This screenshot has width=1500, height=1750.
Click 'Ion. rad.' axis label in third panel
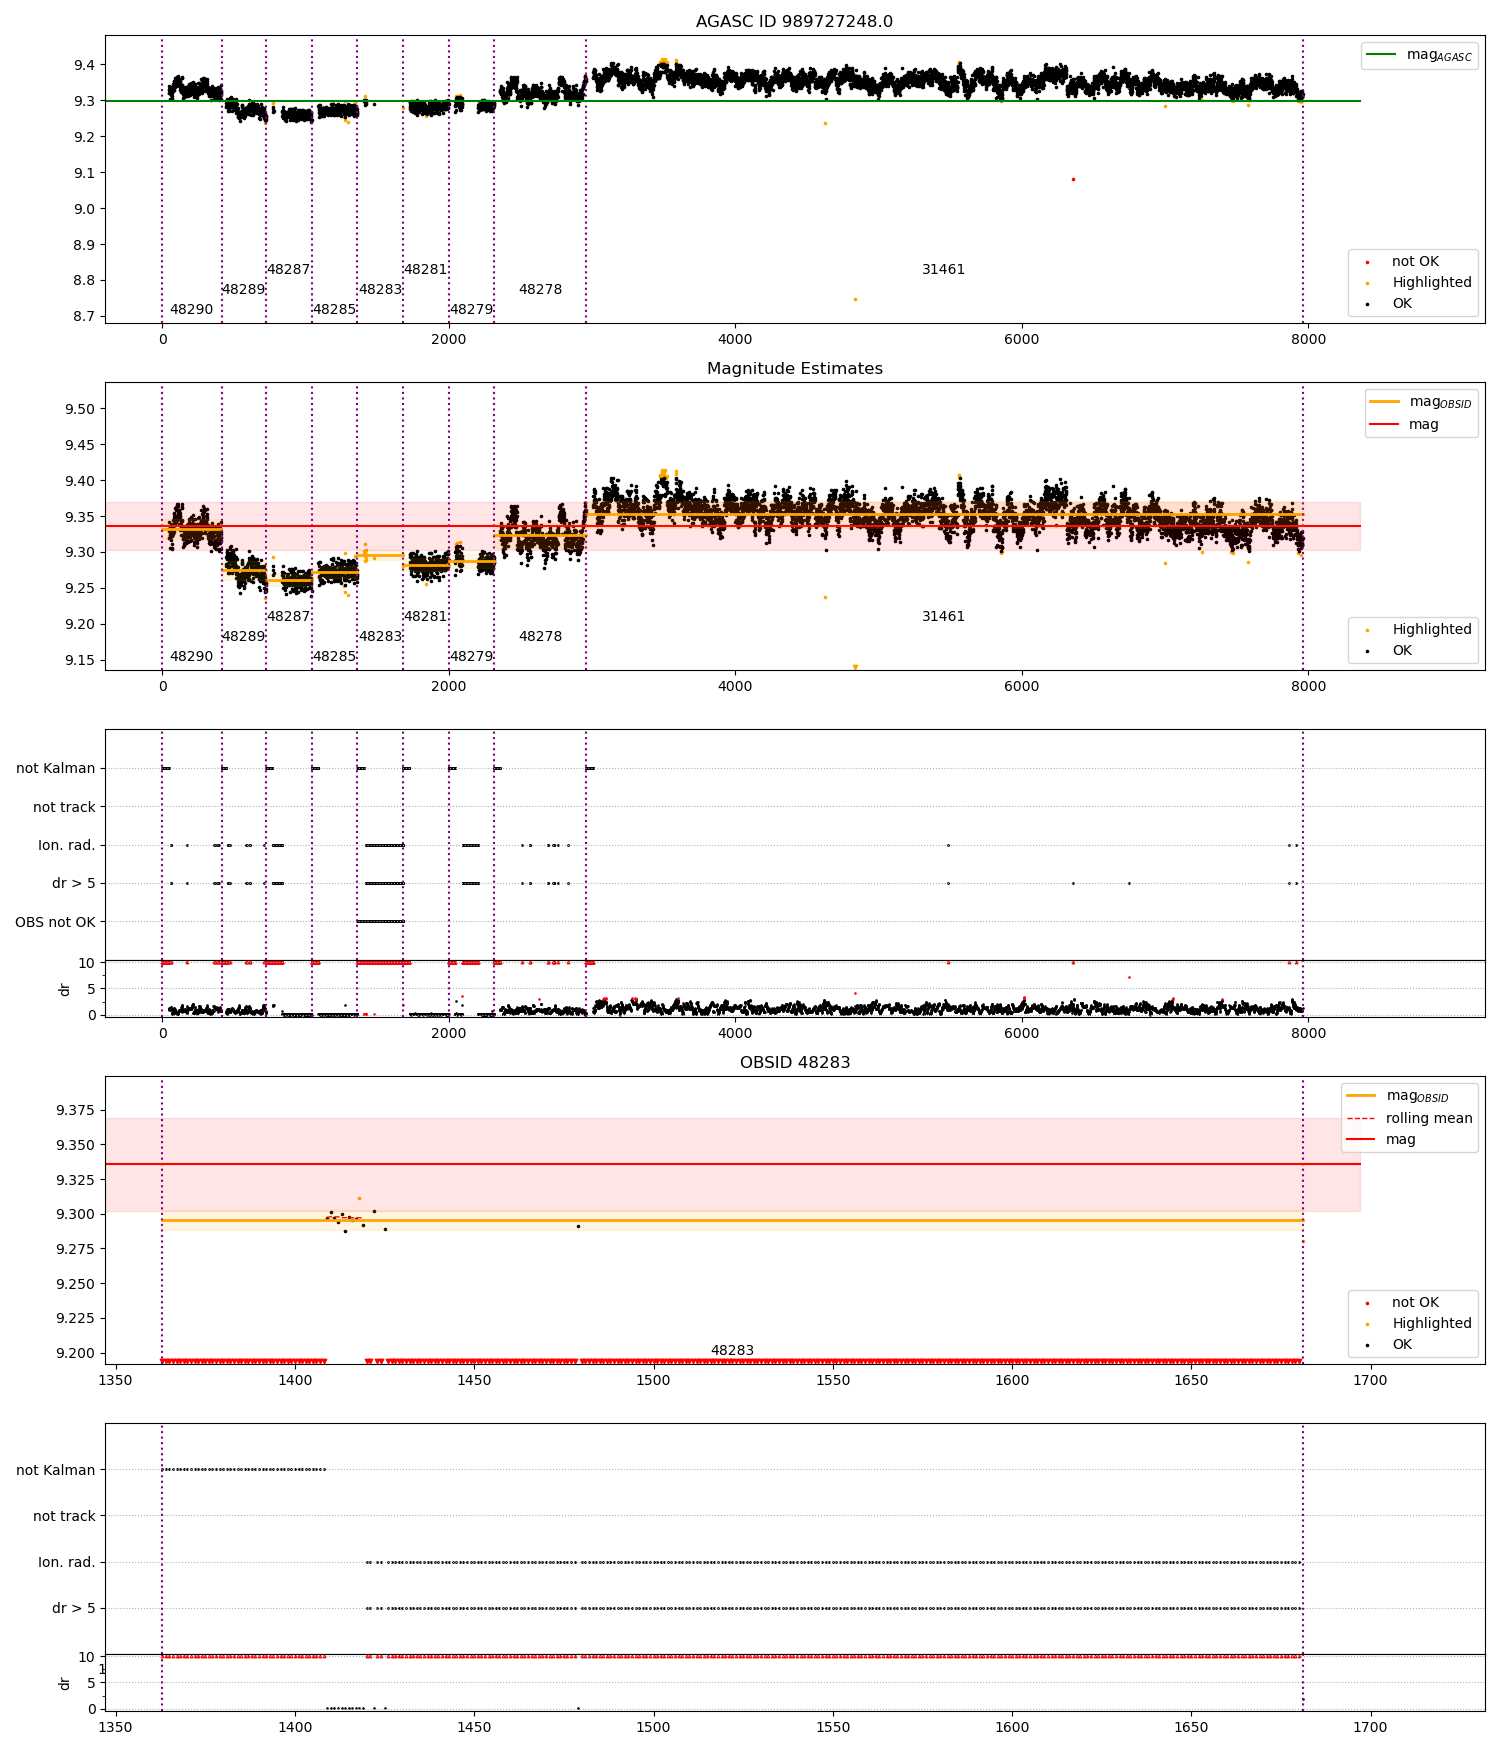coord(67,846)
